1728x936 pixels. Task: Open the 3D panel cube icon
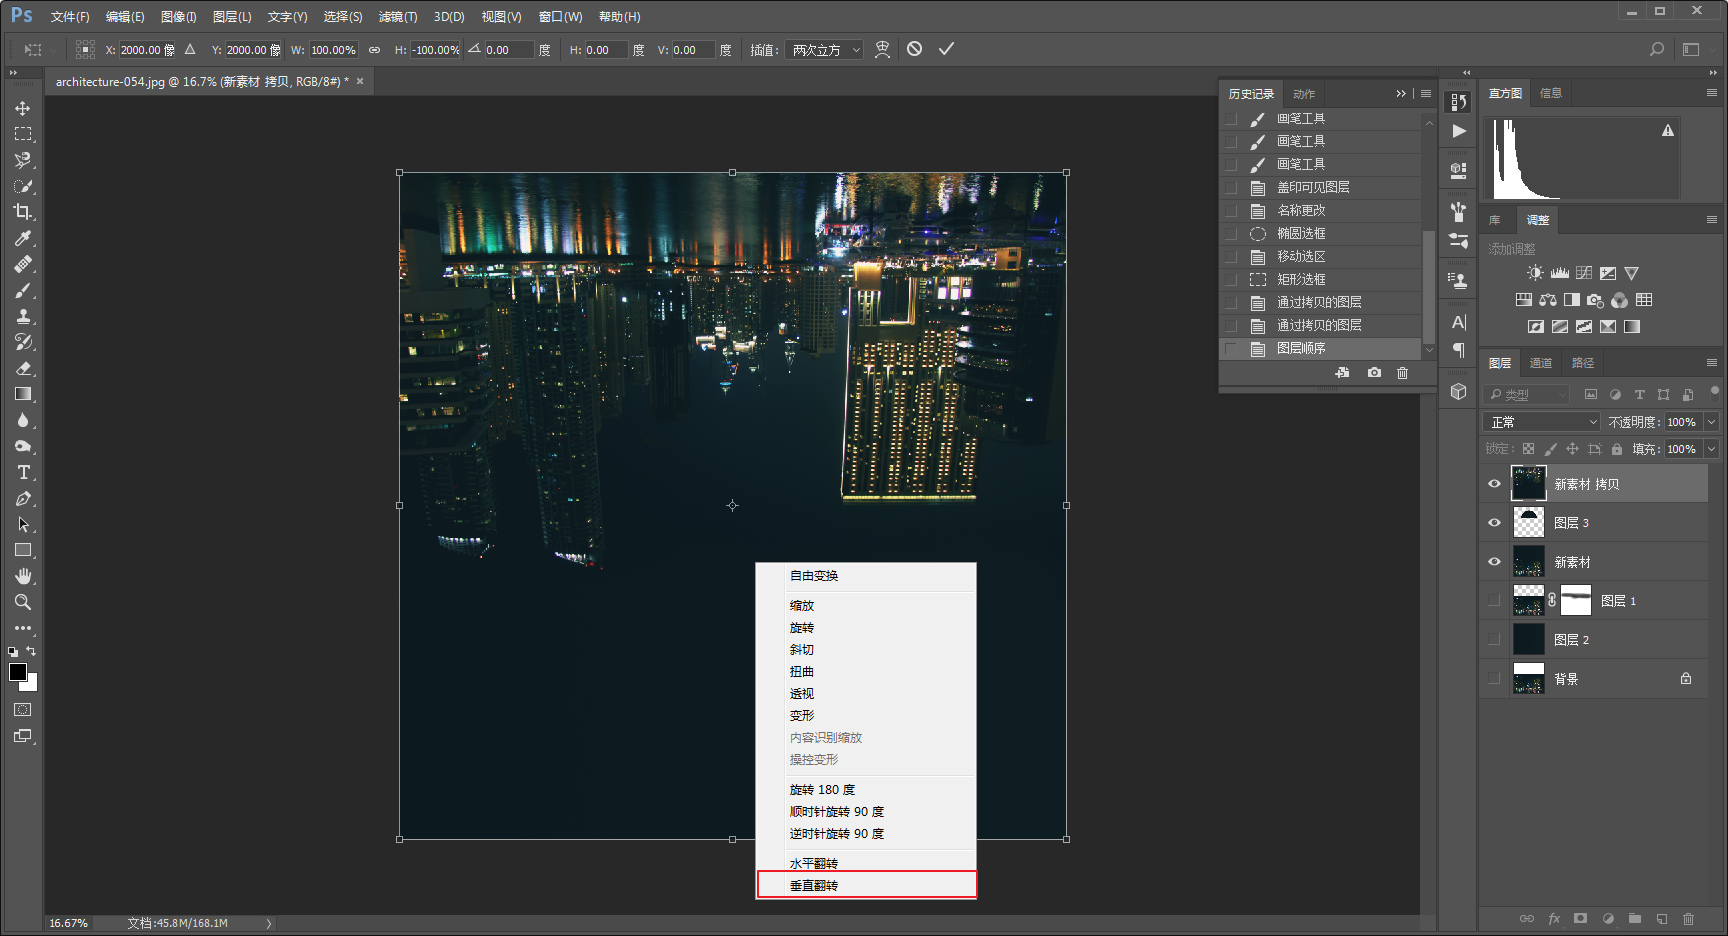[1458, 392]
